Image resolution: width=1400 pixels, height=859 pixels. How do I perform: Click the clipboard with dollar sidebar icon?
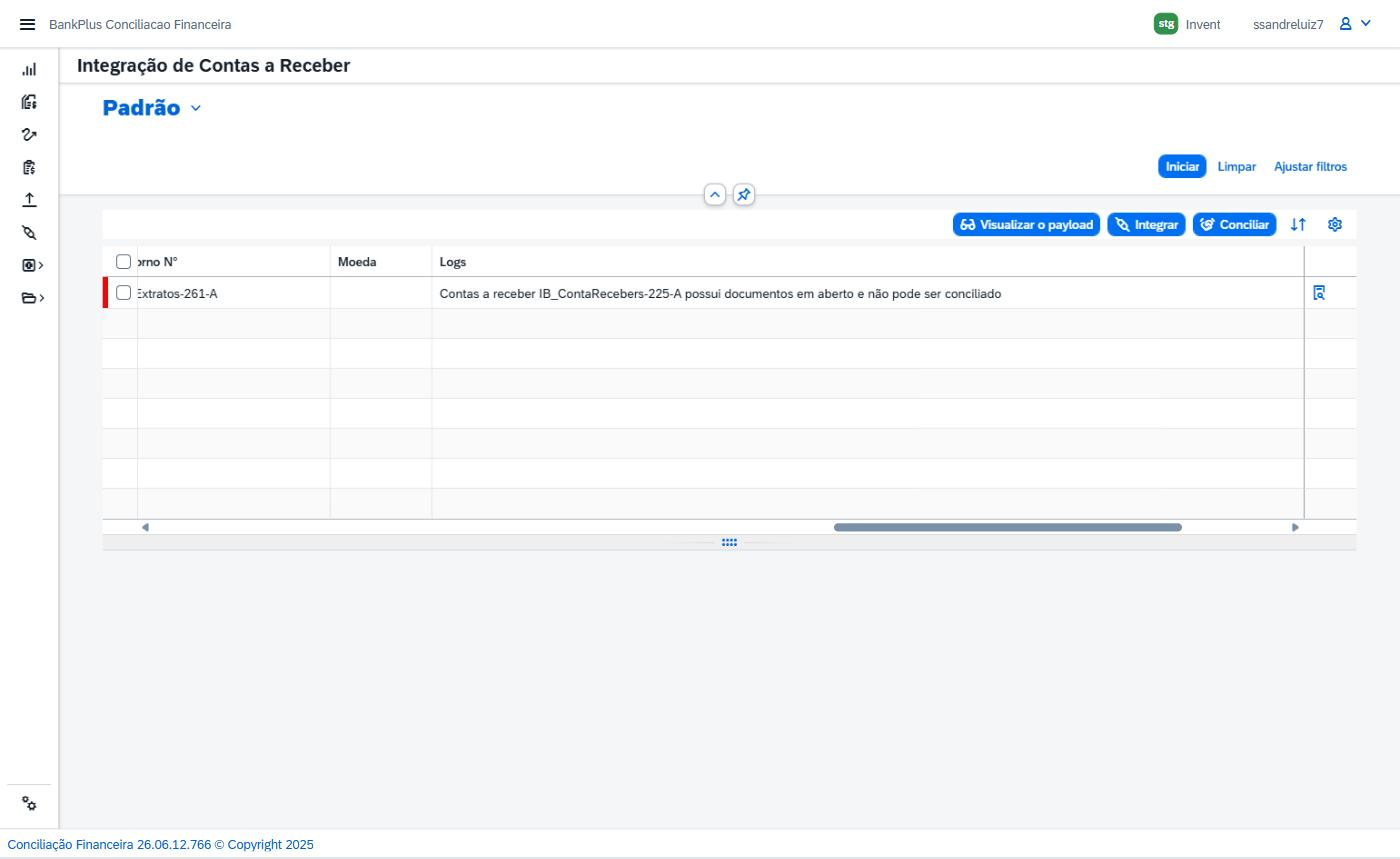tap(29, 167)
